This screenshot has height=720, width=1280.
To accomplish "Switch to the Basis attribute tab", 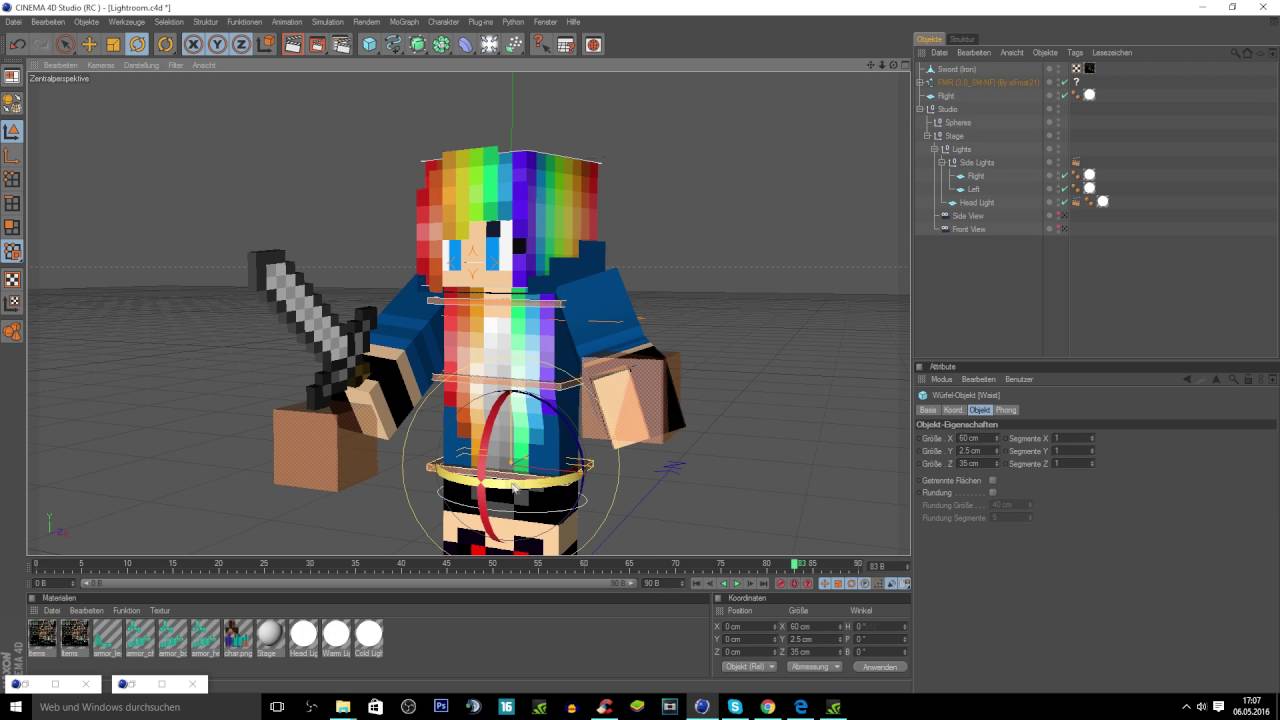I will [928, 410].
